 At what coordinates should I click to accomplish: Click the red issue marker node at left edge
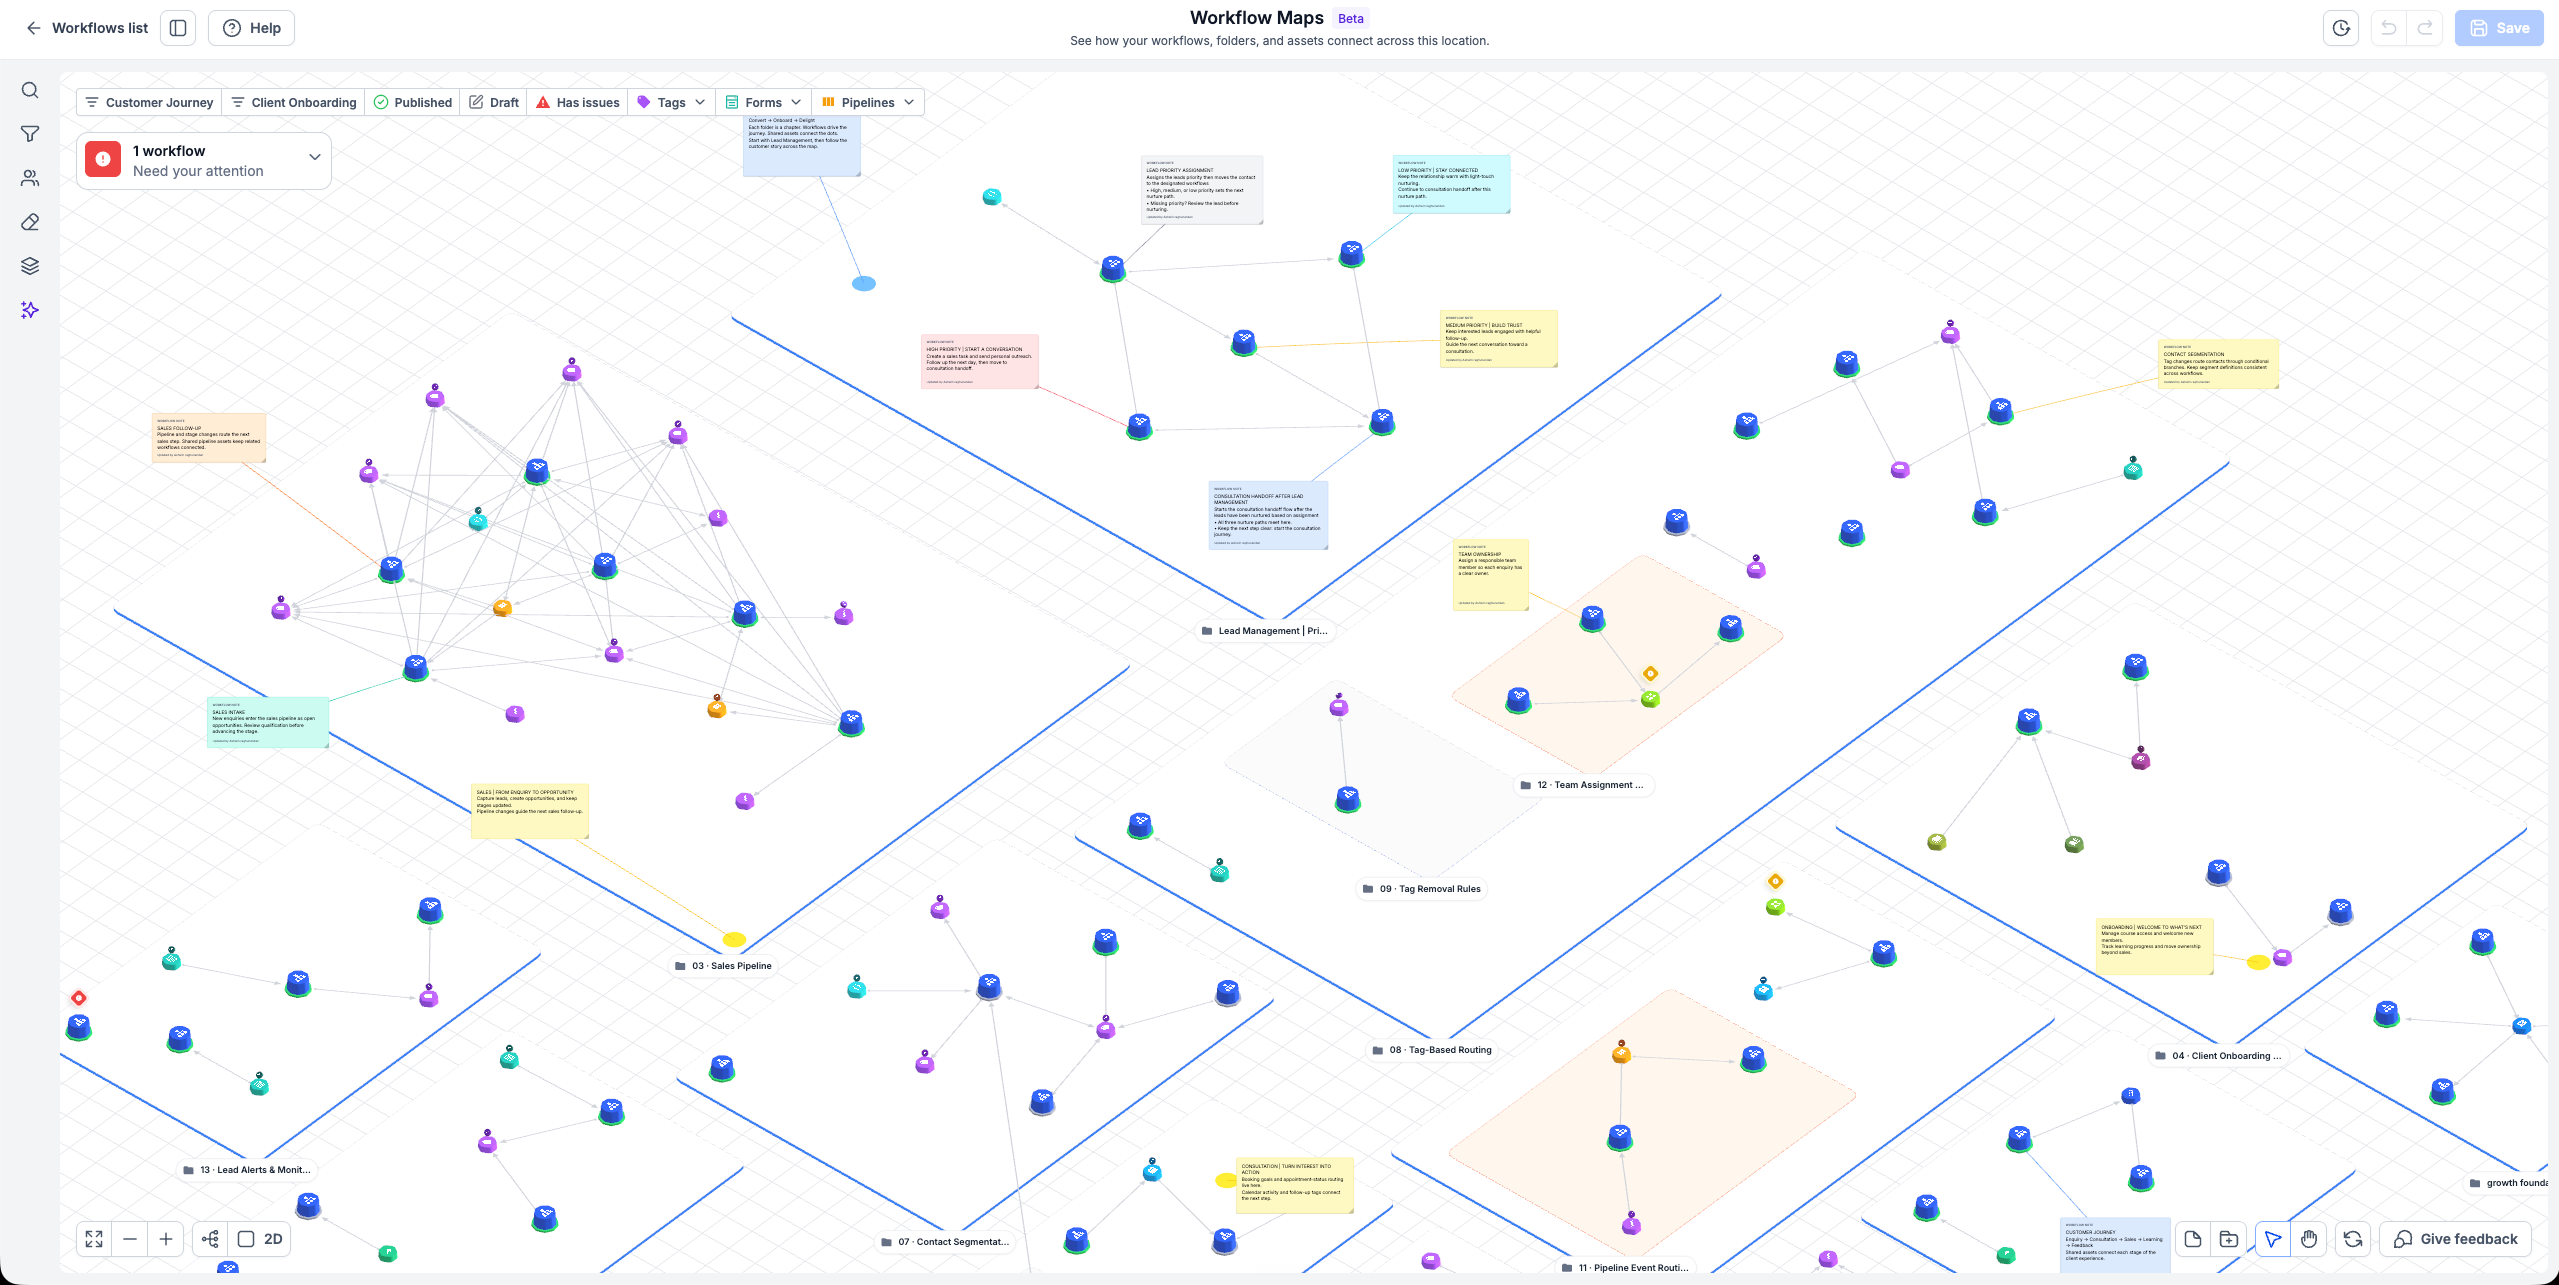click(79, 998)
